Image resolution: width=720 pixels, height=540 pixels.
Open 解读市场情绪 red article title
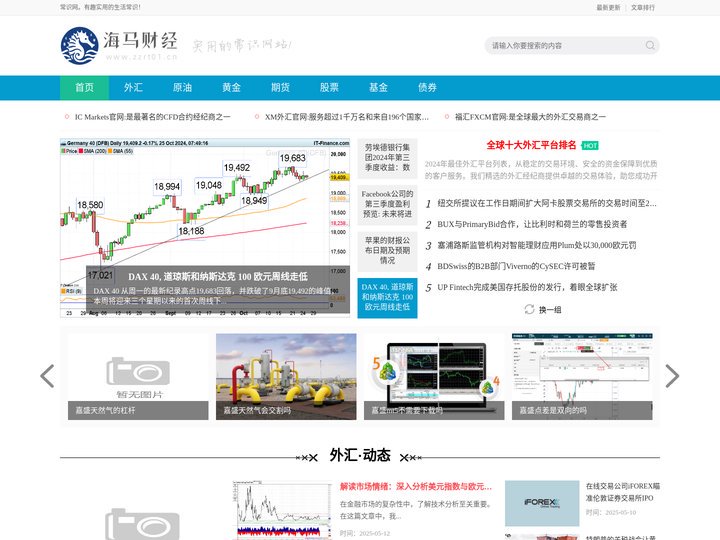(416, 486)
